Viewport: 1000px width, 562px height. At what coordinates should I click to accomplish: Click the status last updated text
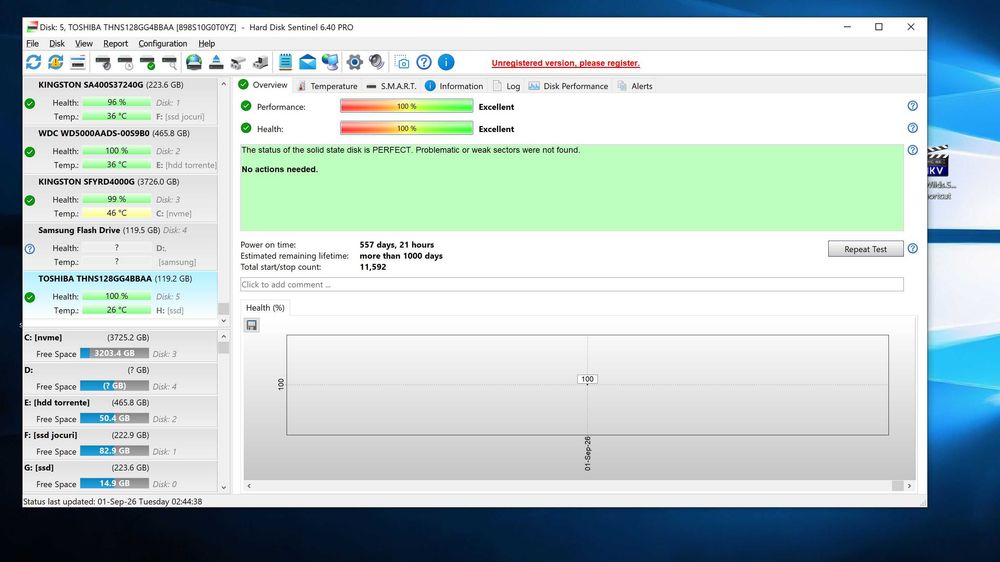[x=113, y=501]
